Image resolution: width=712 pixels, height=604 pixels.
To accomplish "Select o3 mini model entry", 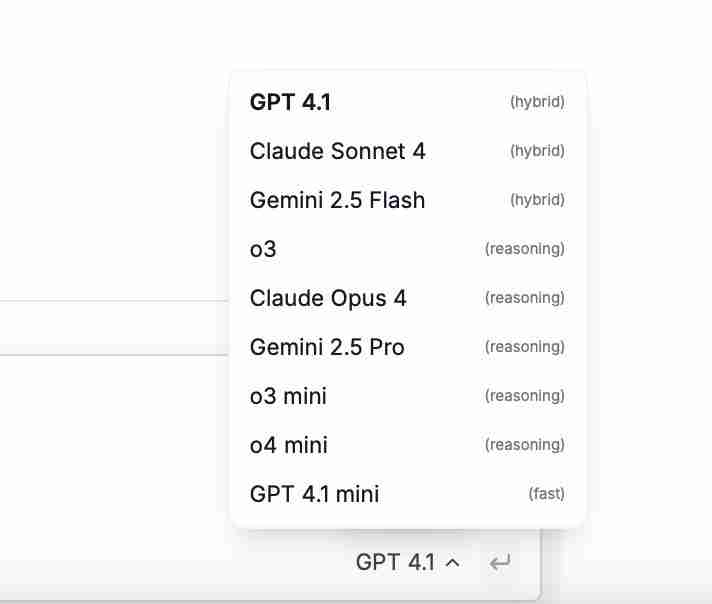I will coord(288,396).
